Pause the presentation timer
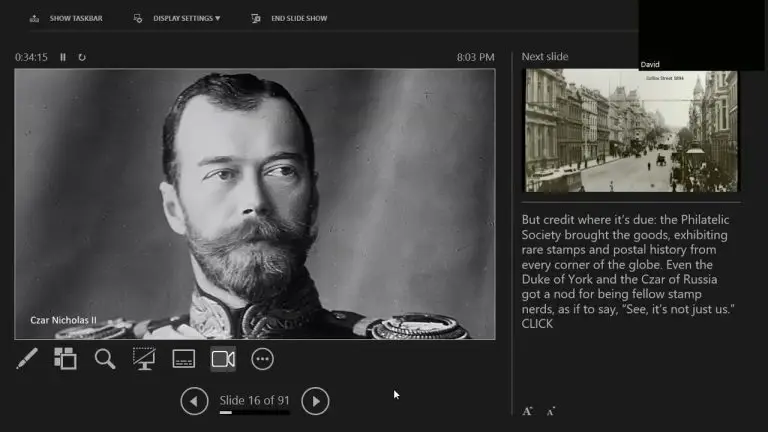Viewport: 768px width, 432px height. tap(63, 57)
